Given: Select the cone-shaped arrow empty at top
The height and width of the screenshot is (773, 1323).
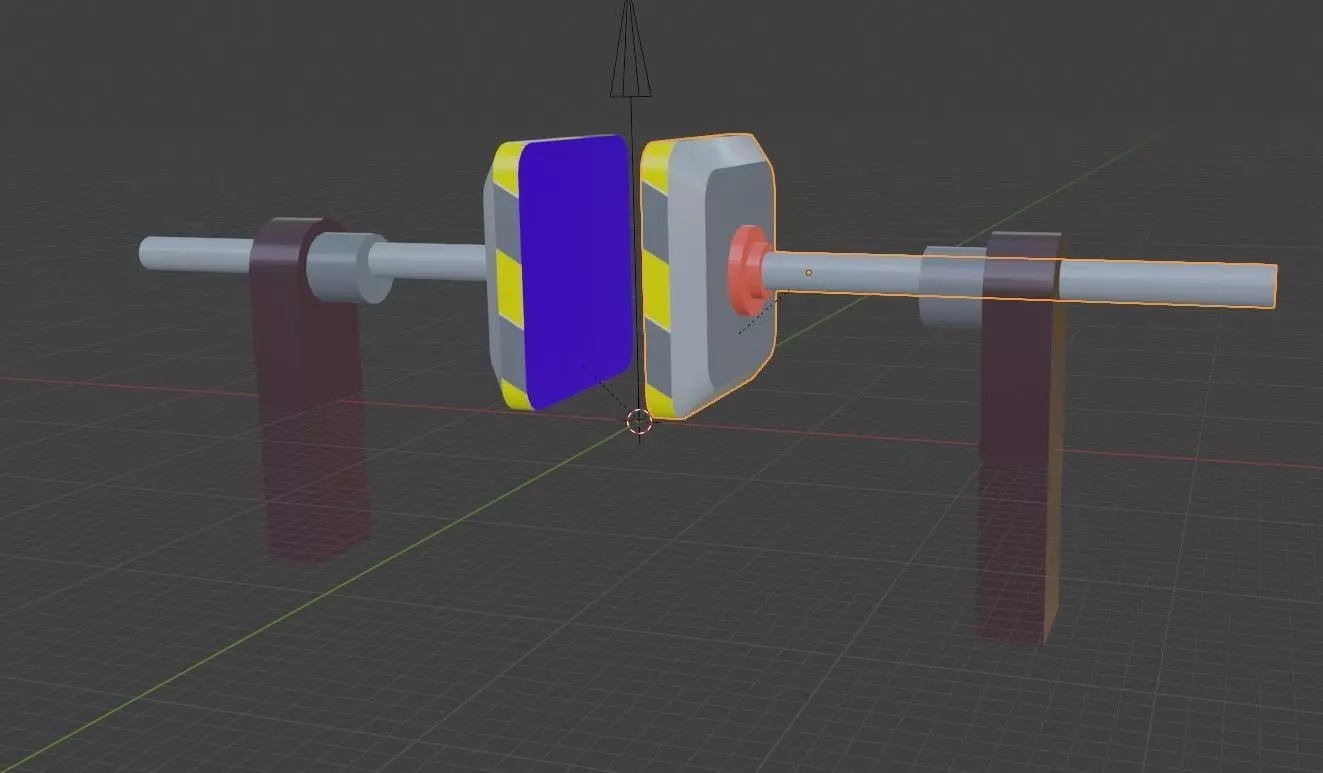Looking at the screenshot, I should pos(630,49).
